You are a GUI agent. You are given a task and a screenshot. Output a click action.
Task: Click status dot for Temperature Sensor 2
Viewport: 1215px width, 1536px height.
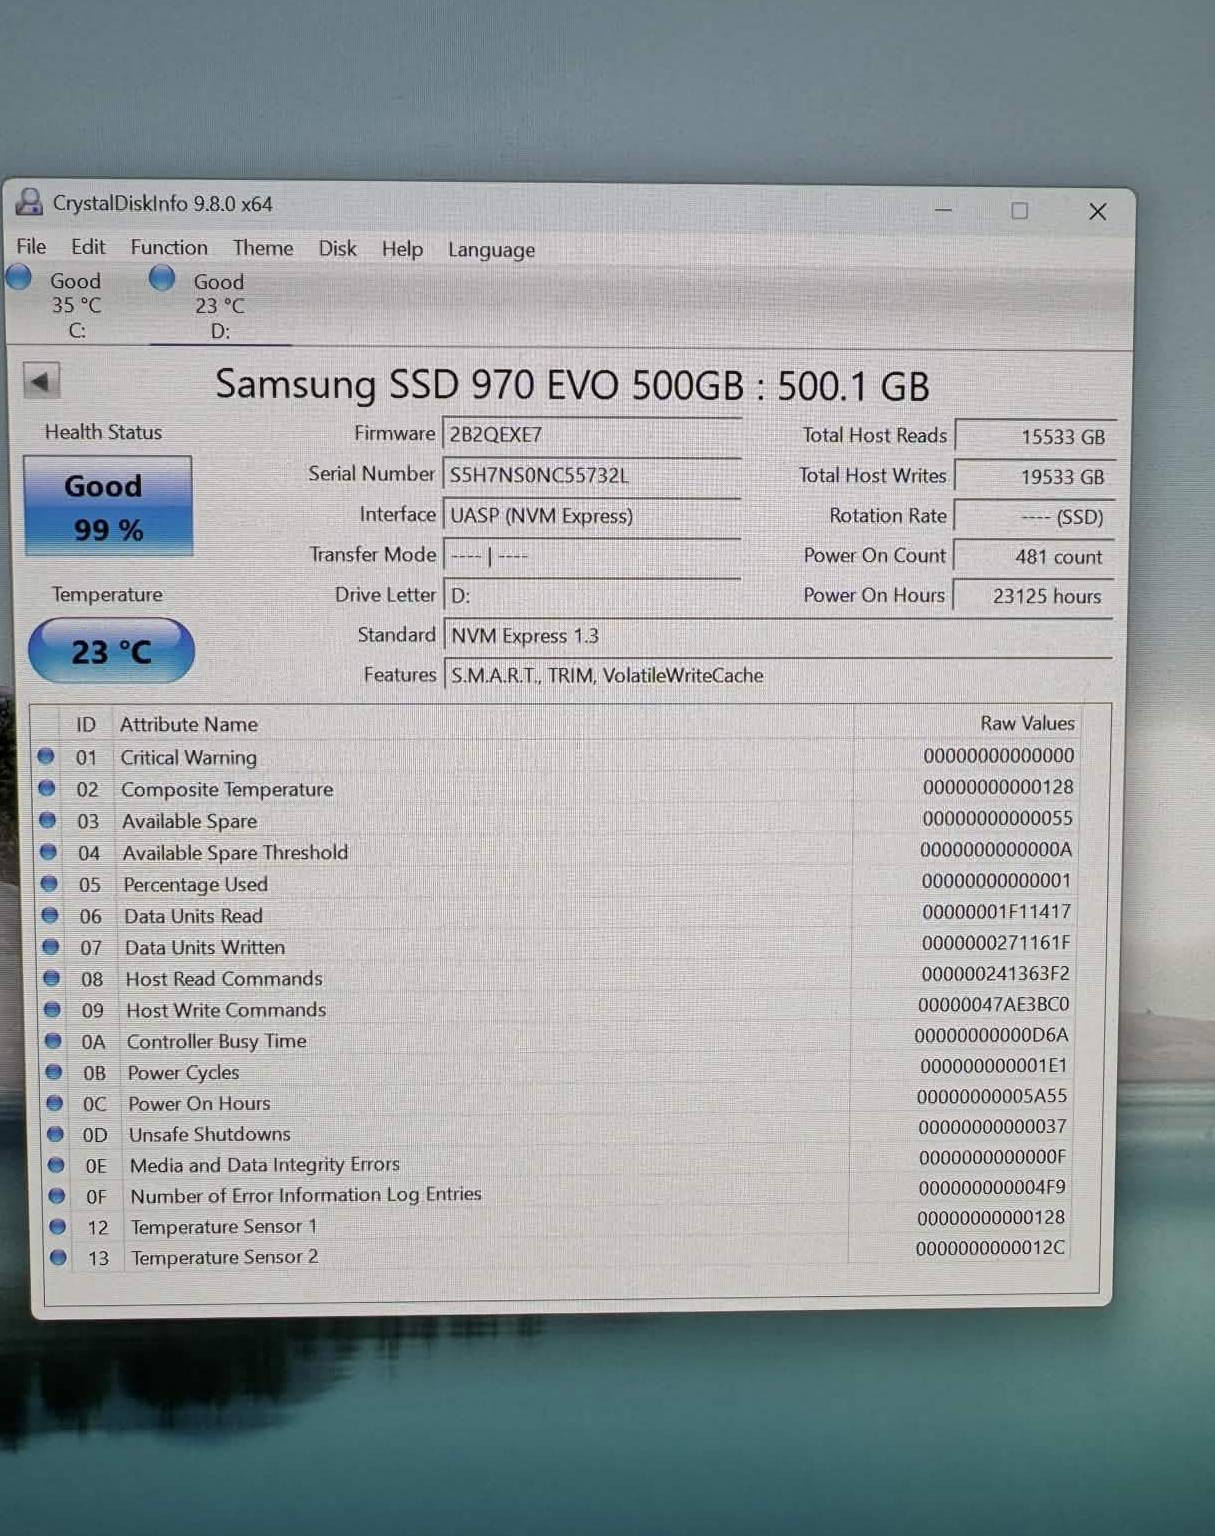[x=59, y=1258]
